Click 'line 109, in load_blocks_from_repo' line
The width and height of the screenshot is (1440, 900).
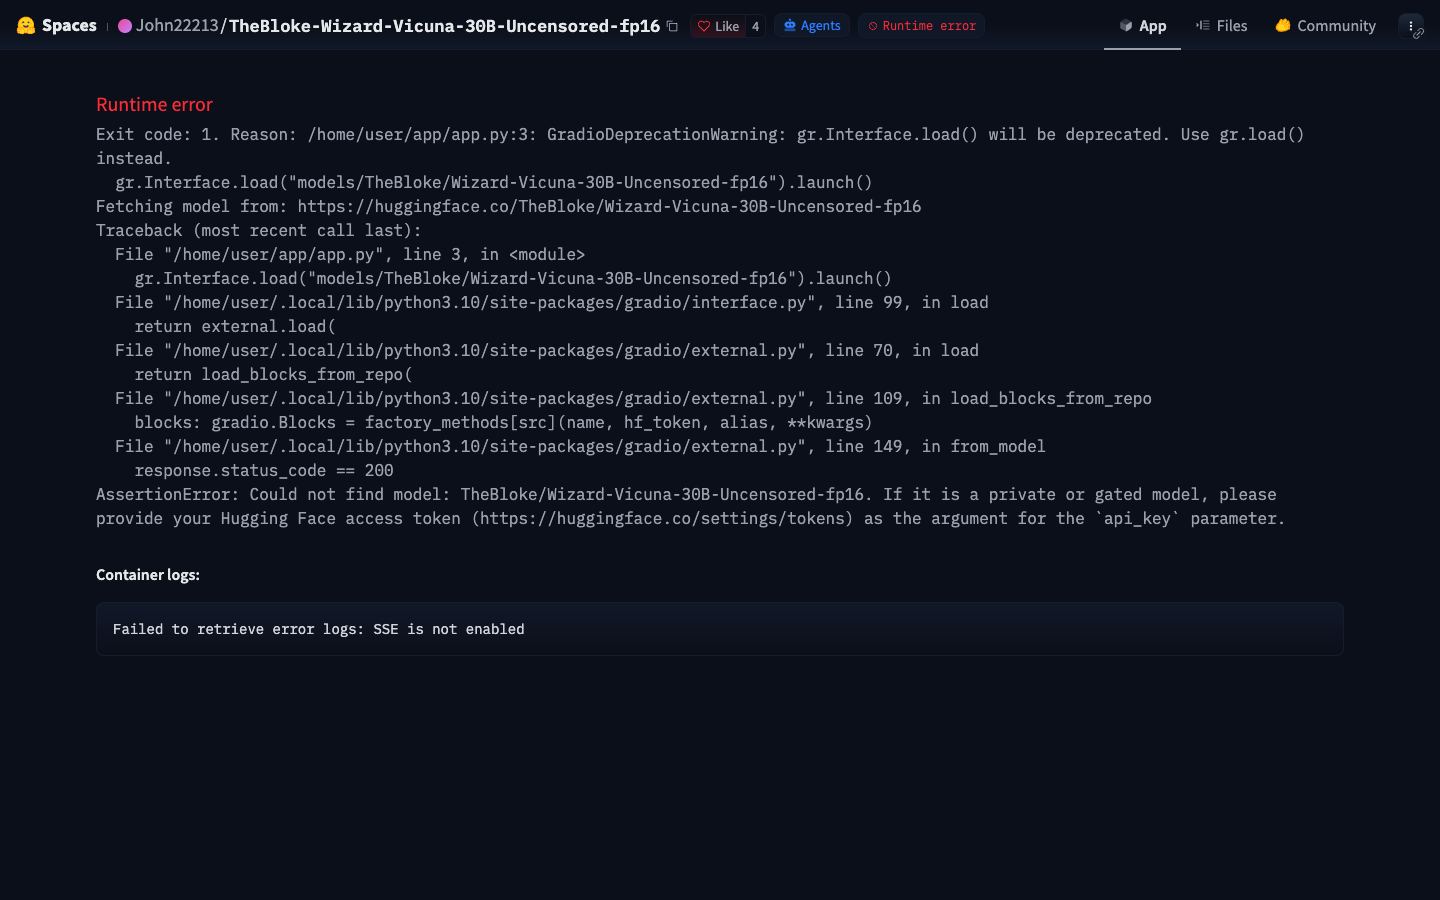coord(633,398)
